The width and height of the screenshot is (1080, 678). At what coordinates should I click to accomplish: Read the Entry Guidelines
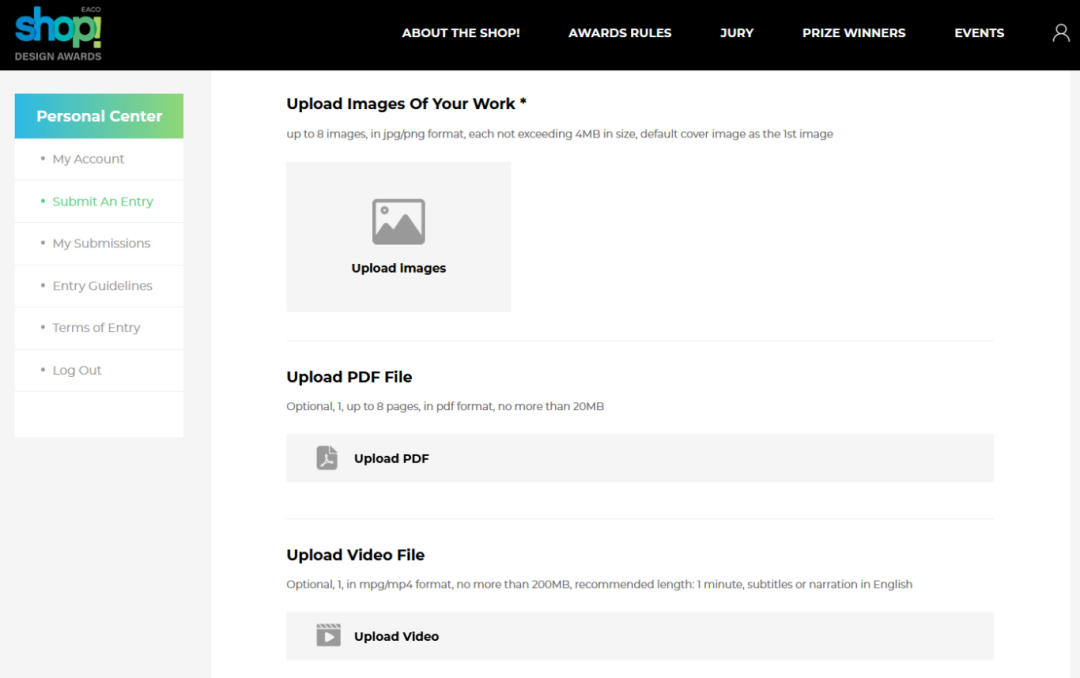coord(102,286)
